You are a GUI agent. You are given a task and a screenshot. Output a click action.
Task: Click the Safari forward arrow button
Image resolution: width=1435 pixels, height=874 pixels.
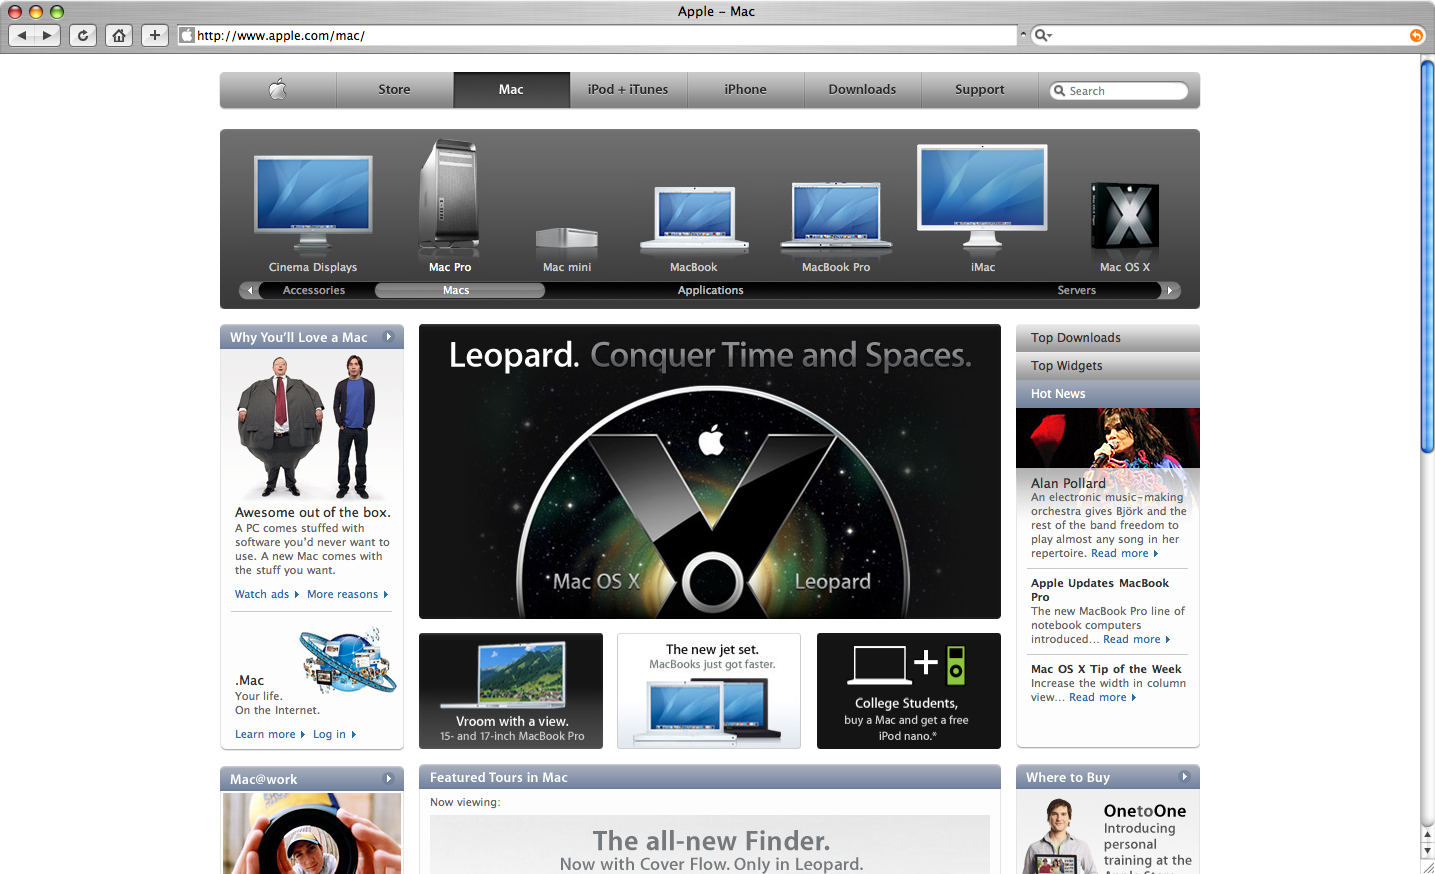(47, 35)
